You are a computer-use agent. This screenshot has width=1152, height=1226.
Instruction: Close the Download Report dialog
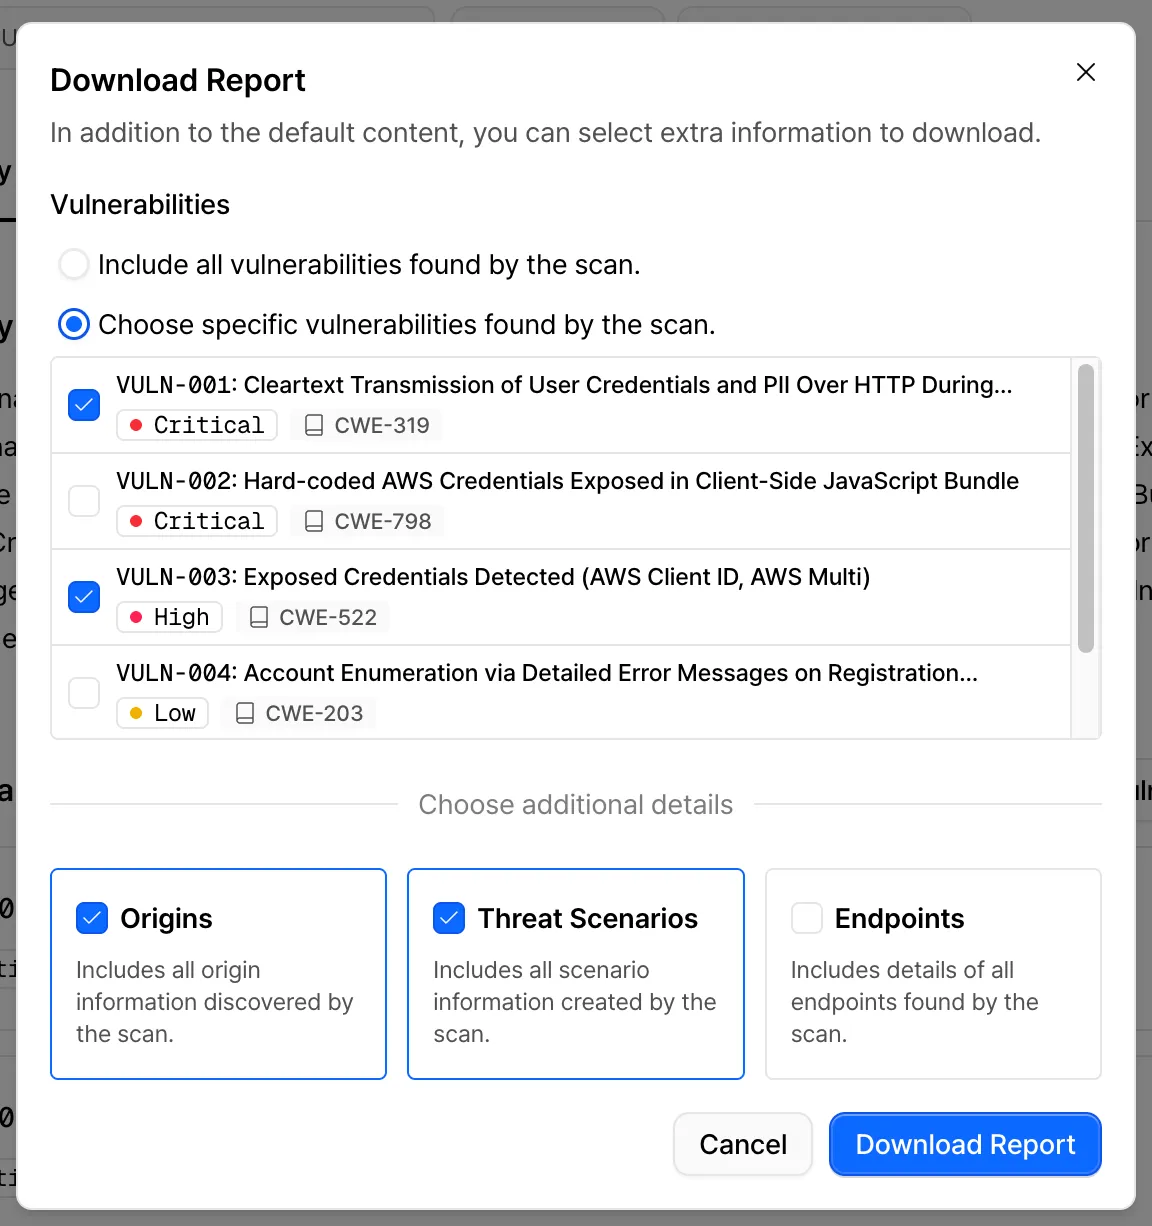pos(1085,72)
